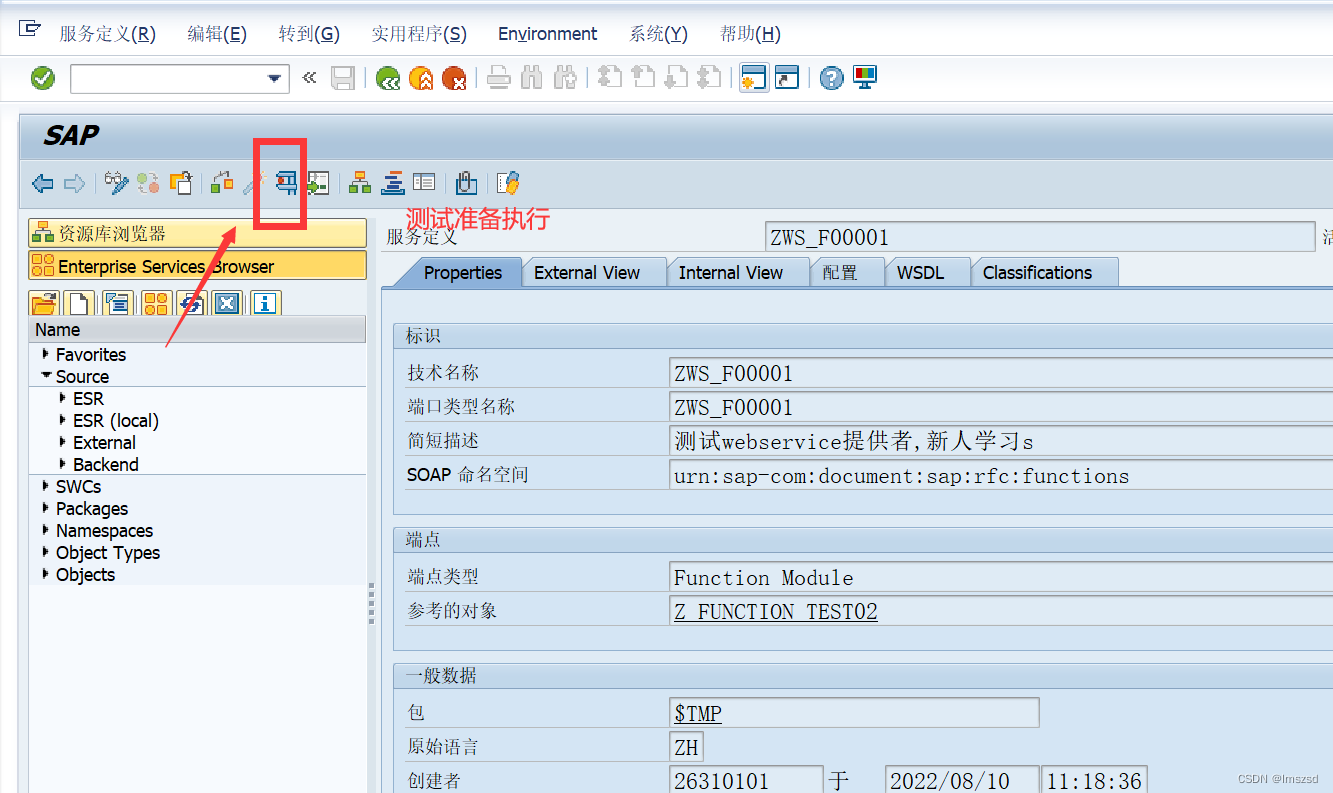Screen dimensions: 1333x793
Task: Select the Properties tab
Action: pyautogui.click(x=460, y=273)
